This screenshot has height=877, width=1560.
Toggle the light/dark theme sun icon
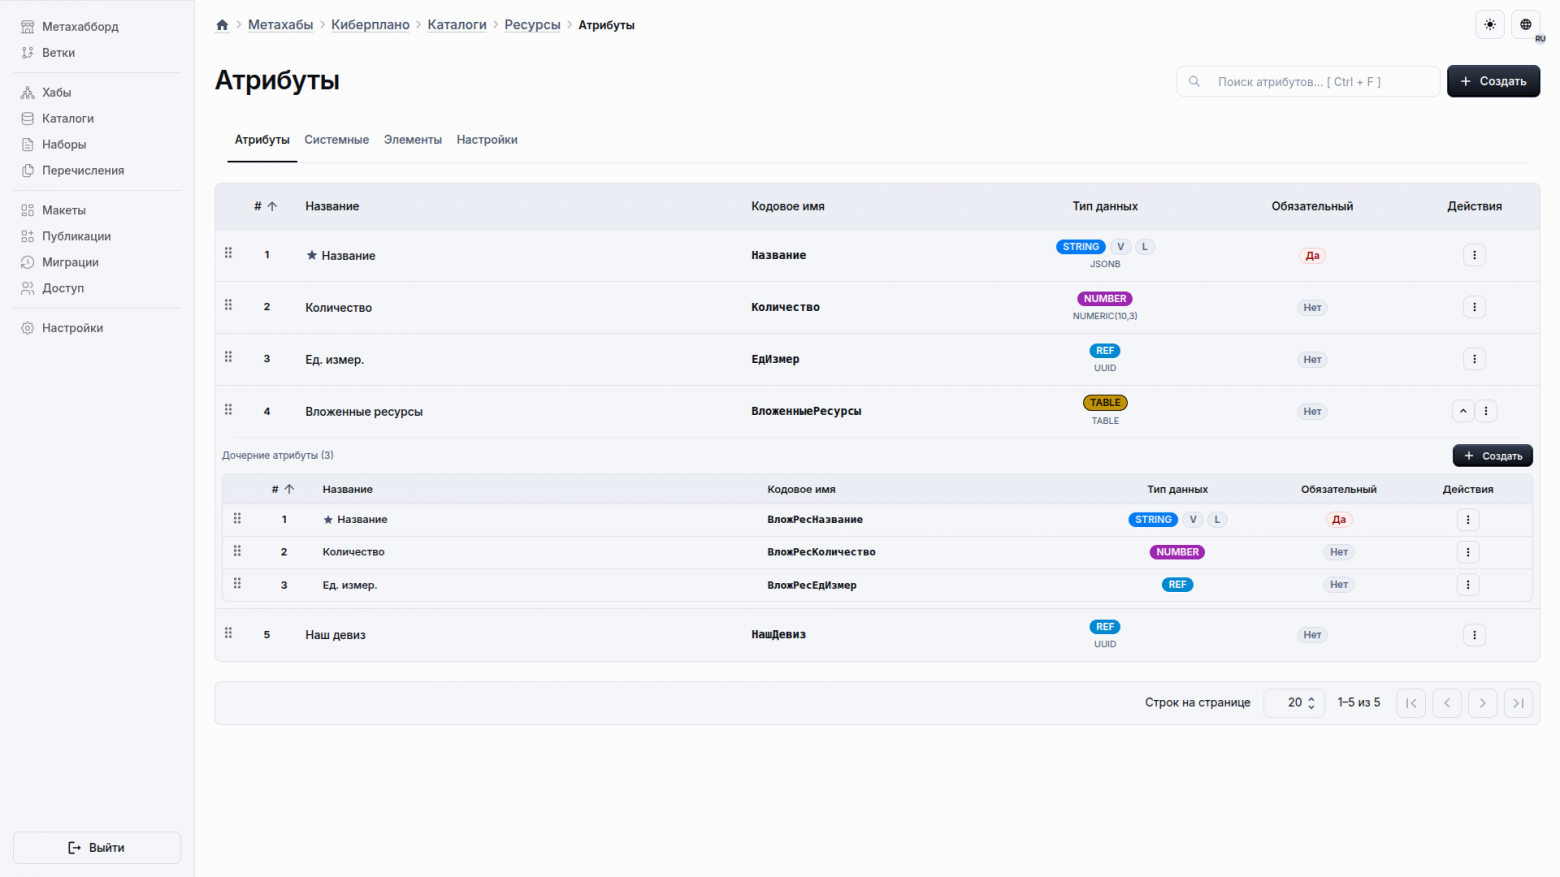pyautogui.click(x=1490, y=25)
